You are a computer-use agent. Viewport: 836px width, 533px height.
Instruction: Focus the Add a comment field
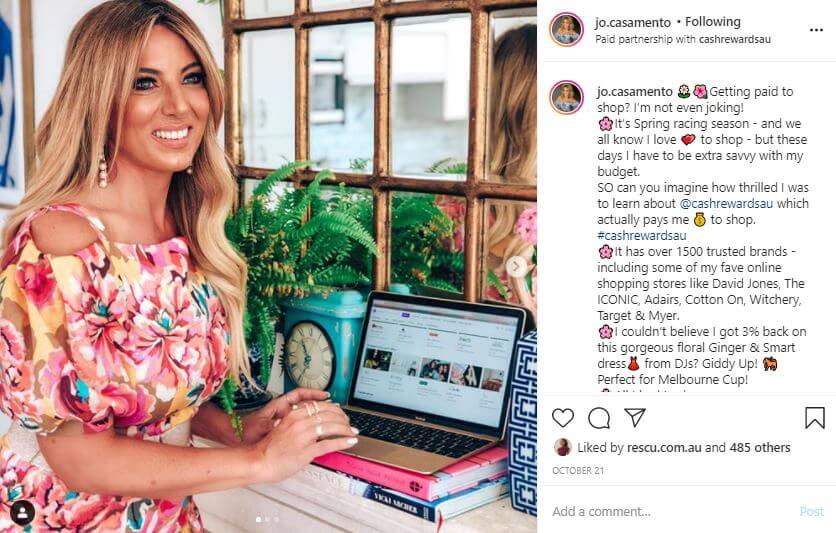click(672, 512)
